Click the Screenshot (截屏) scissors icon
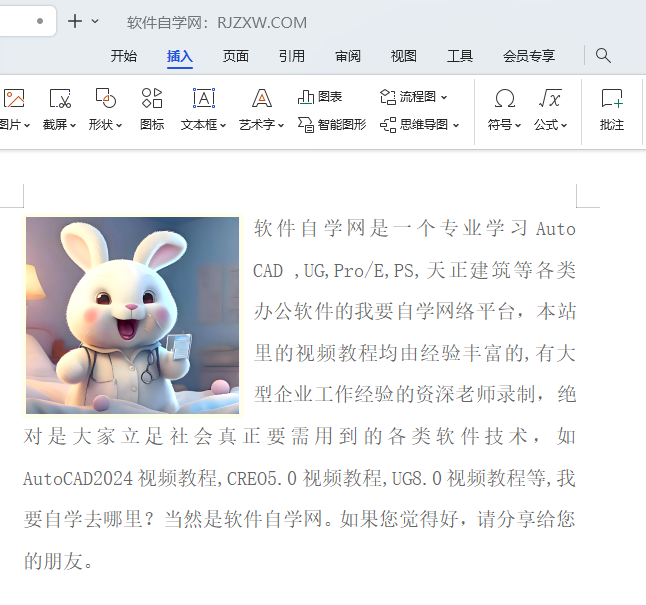 click(60, 98)
